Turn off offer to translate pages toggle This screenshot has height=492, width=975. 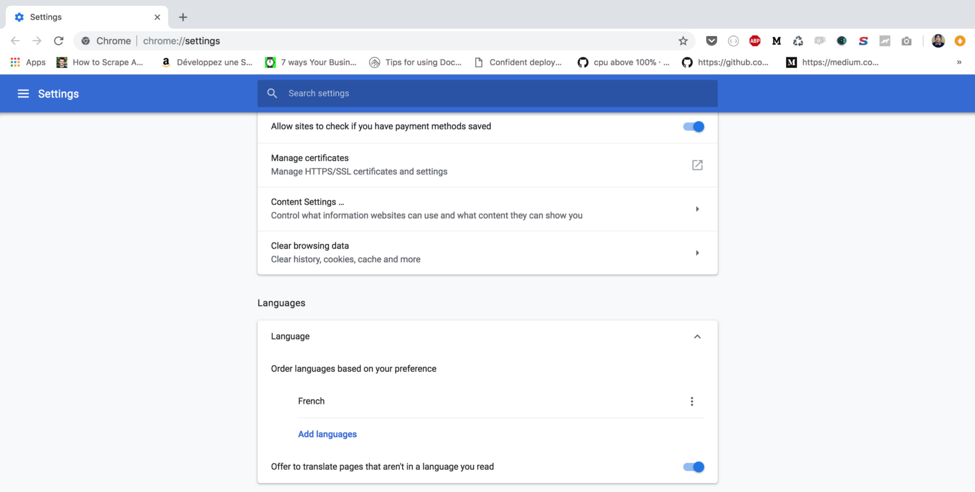(x=693, y=467)
